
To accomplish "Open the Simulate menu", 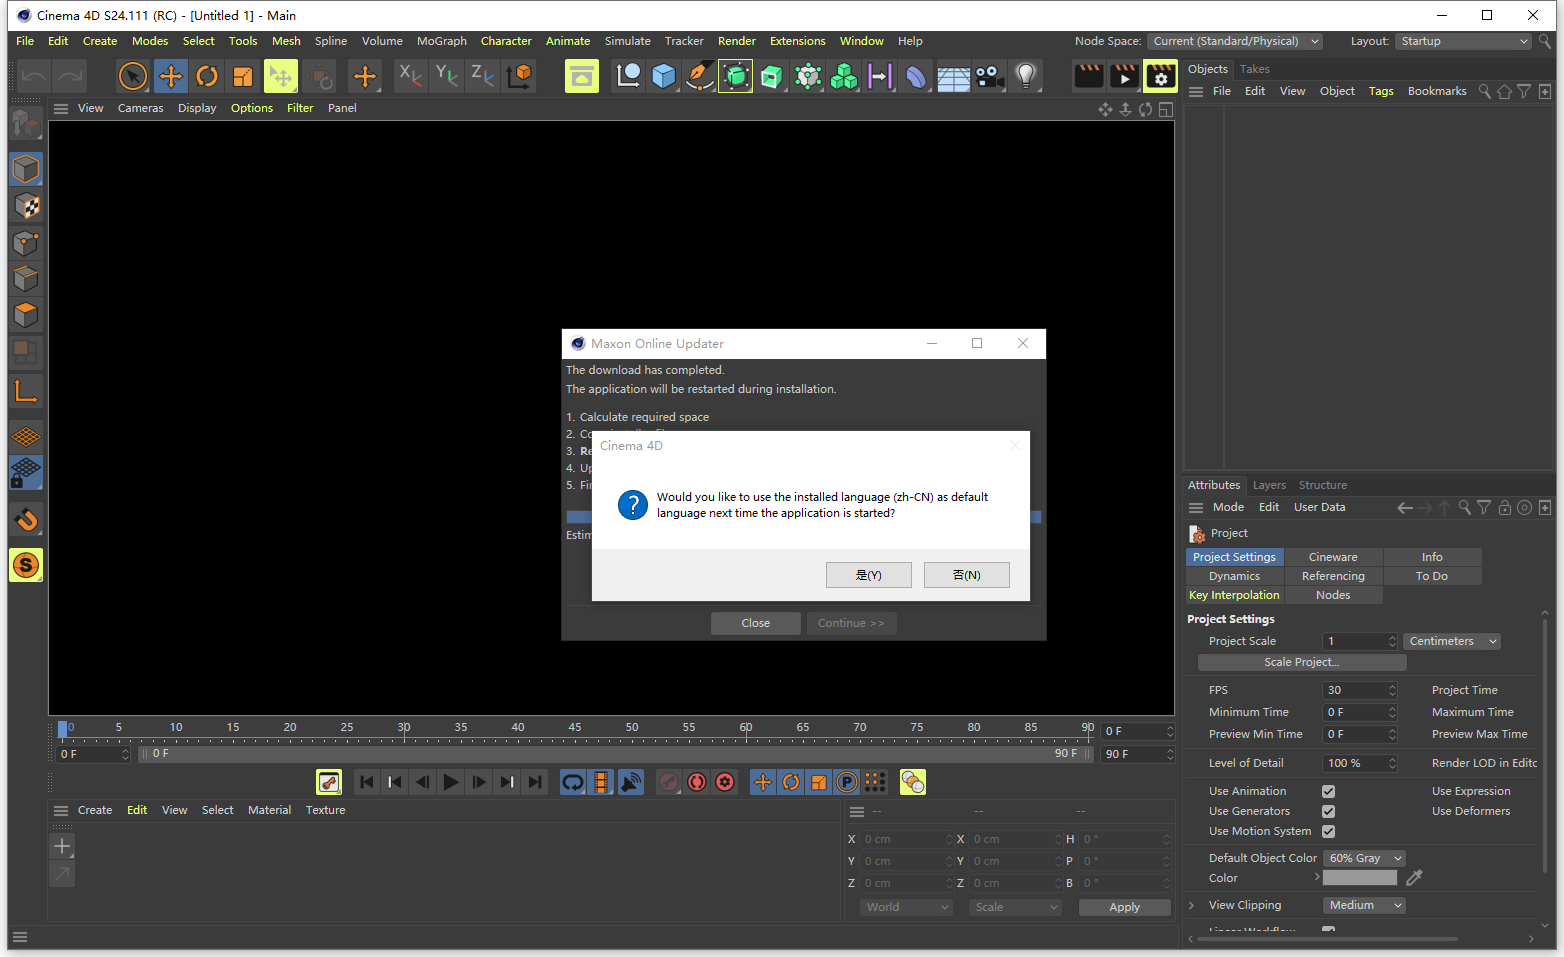I will click(x=628, y=41).
